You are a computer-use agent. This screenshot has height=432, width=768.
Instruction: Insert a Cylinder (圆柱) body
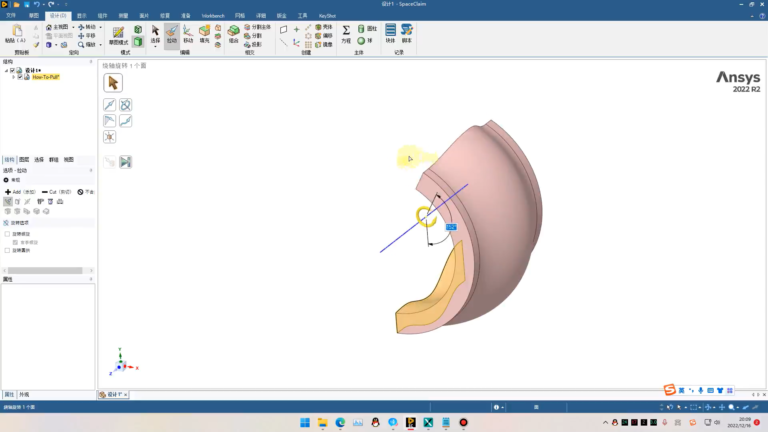click(367, 29)
